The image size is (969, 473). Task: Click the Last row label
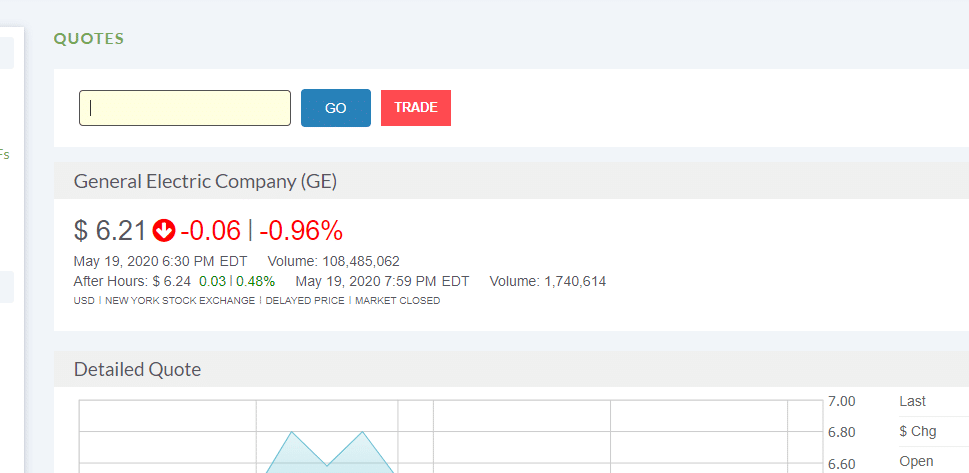[912, 401]
